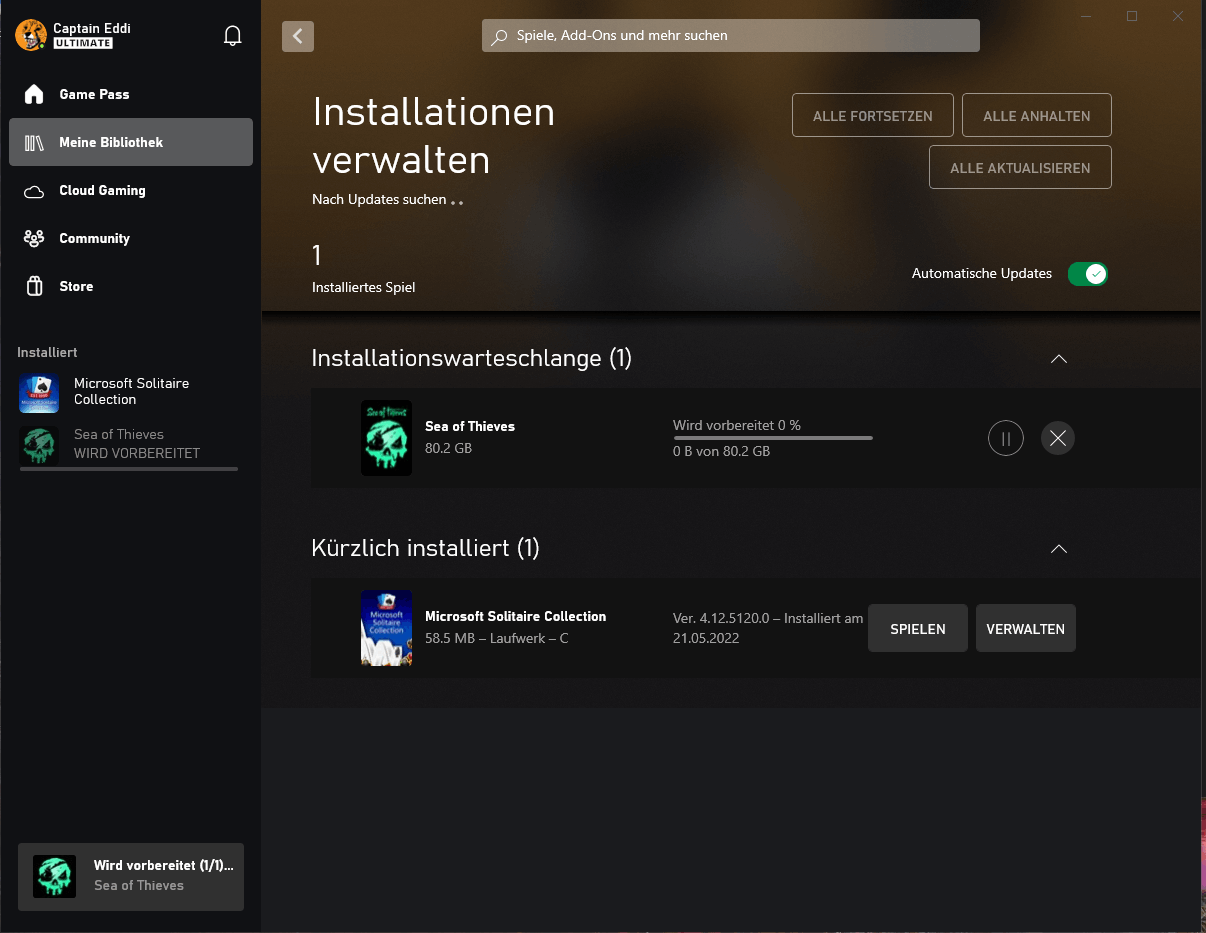Cancel the Sea of Thieves installation
This screenshot has width=1206, height=933.
[1058, 438]
